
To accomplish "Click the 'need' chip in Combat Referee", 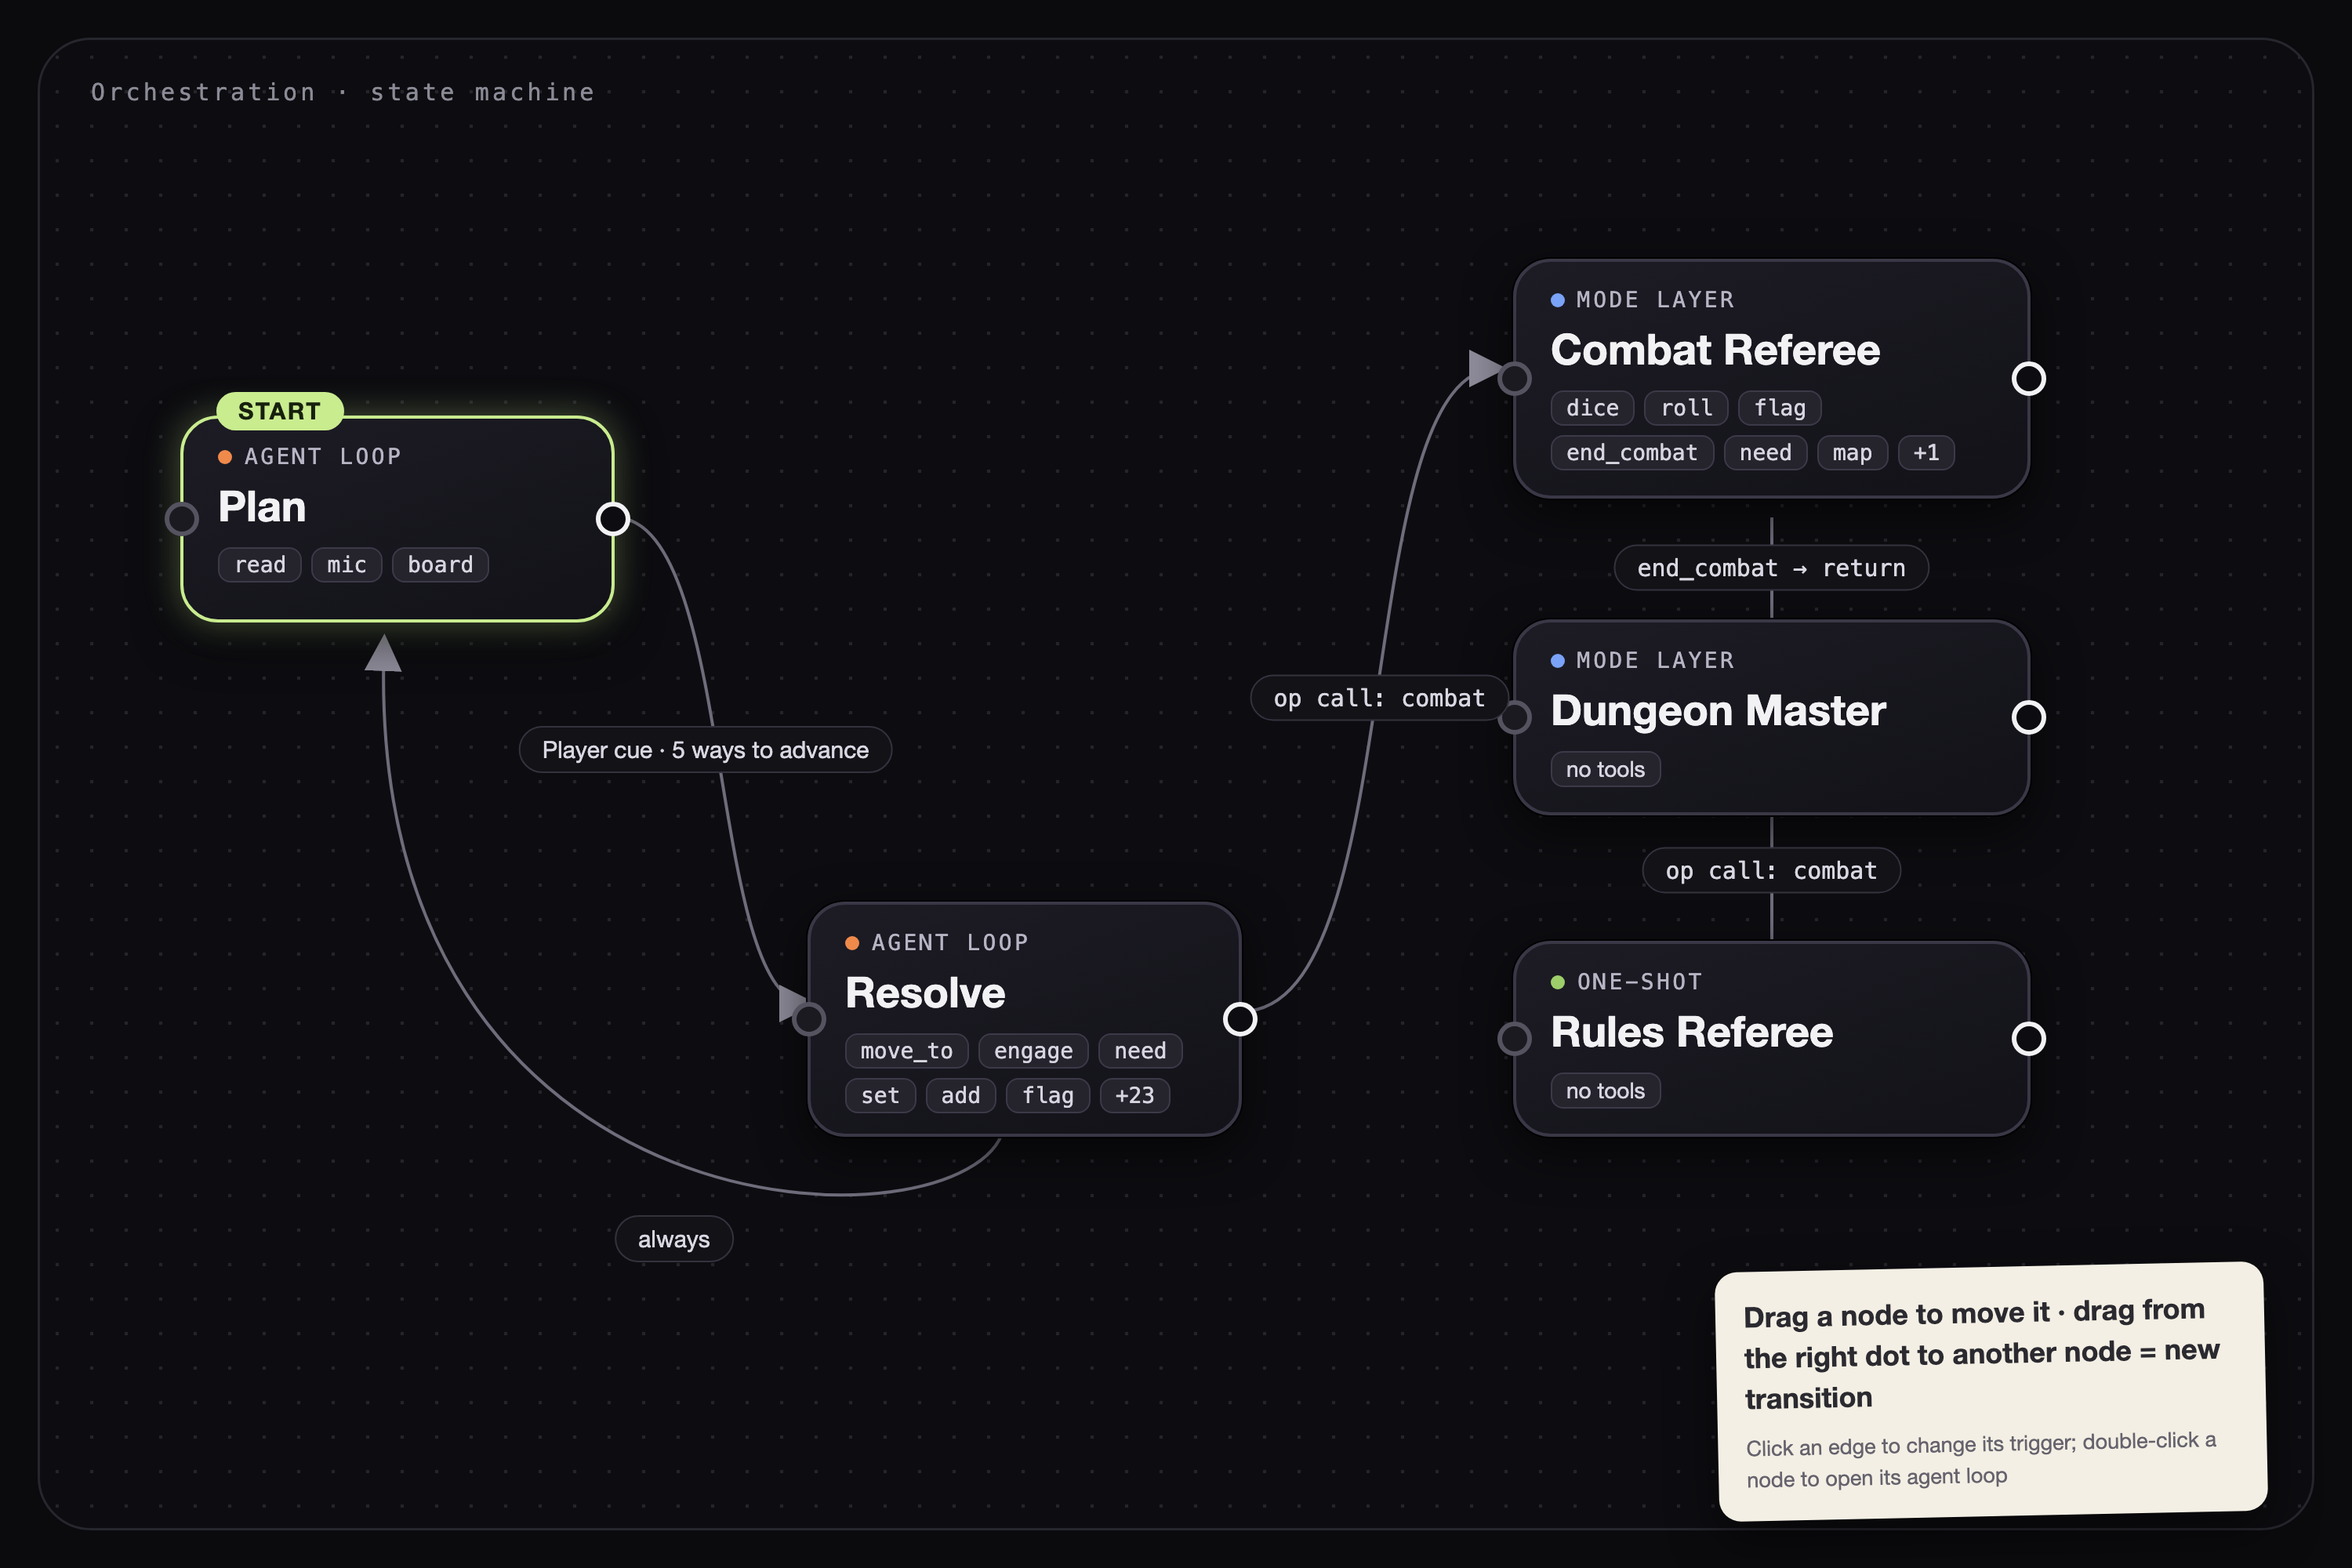I will pos(1765,453).
